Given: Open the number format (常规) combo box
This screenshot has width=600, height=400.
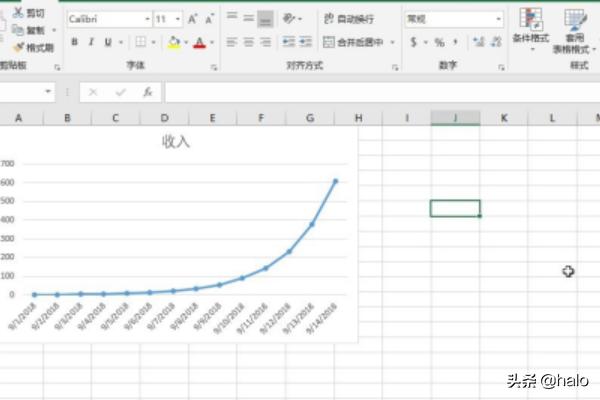Looking at the screenshot, I should [453, 19].
